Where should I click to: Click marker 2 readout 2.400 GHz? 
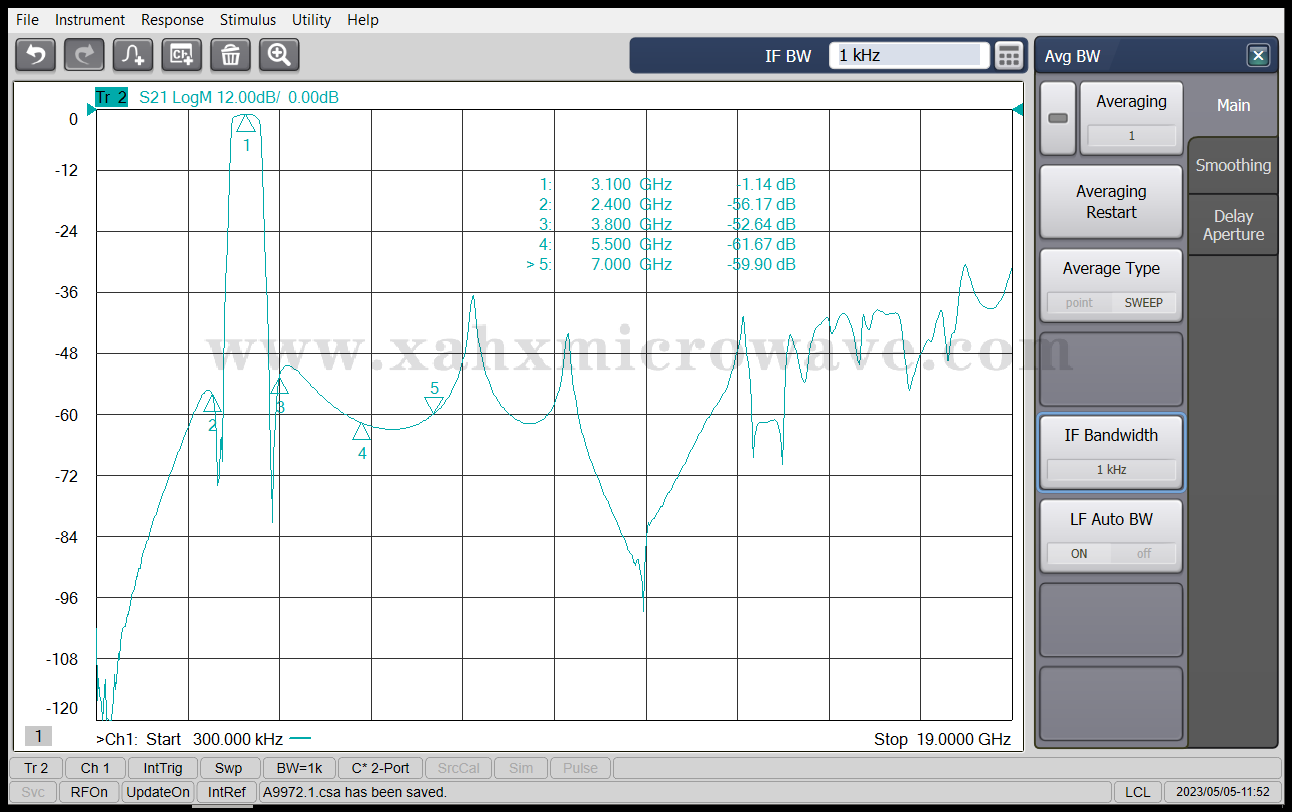coord(631,204)
